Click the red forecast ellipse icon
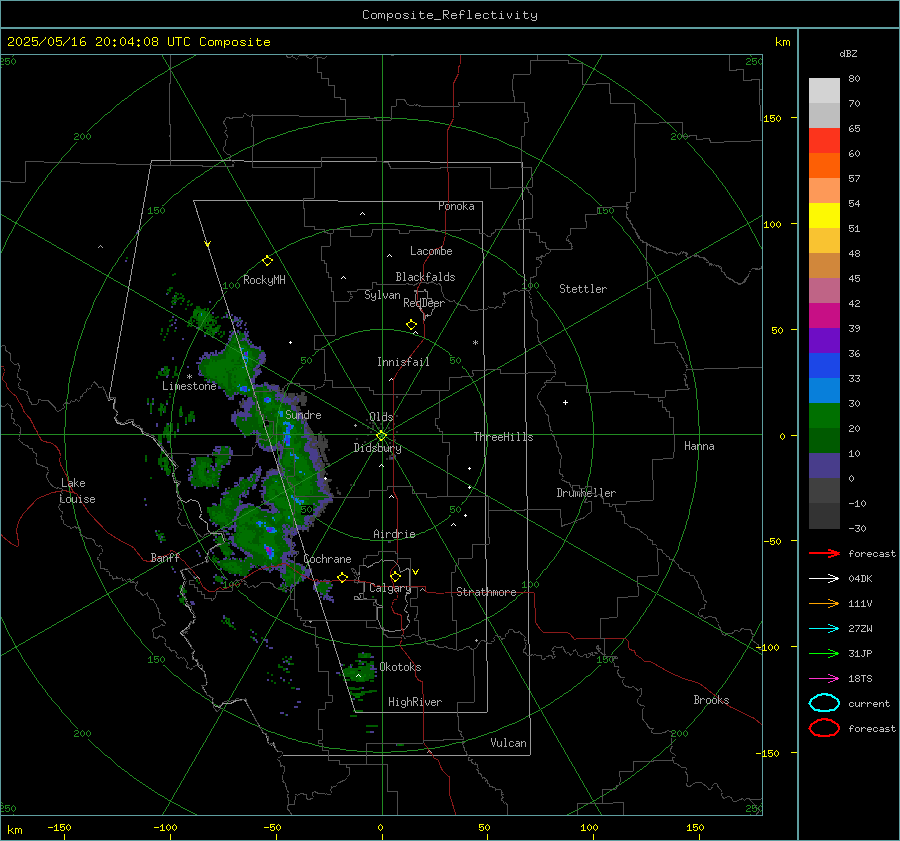 coord(824,728)
